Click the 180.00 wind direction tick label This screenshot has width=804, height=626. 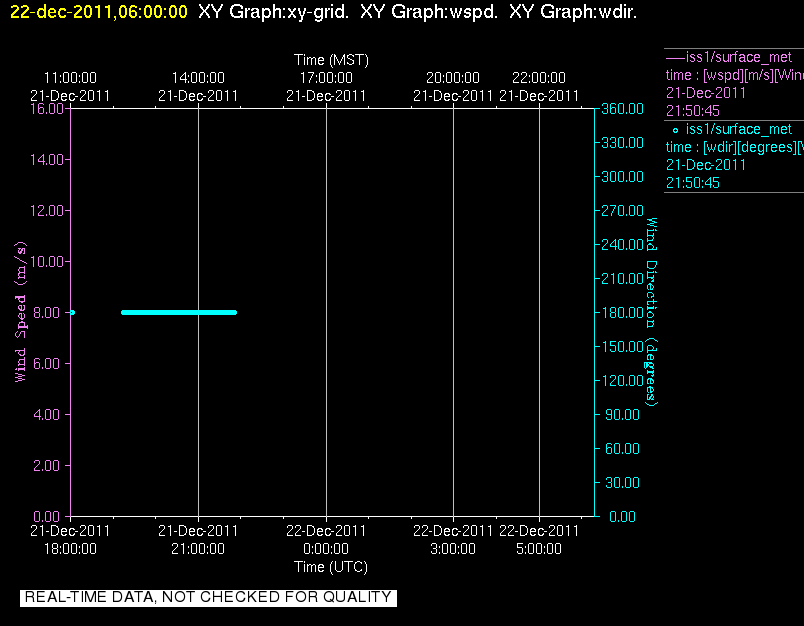pos(622,313)
